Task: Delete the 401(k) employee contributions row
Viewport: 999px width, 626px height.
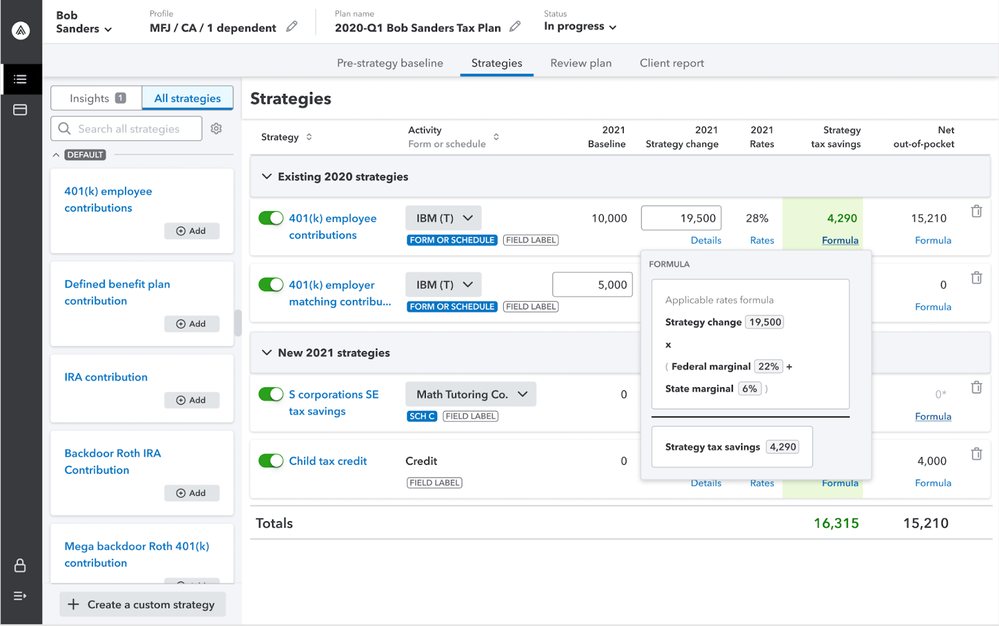Action: (976, 212)
